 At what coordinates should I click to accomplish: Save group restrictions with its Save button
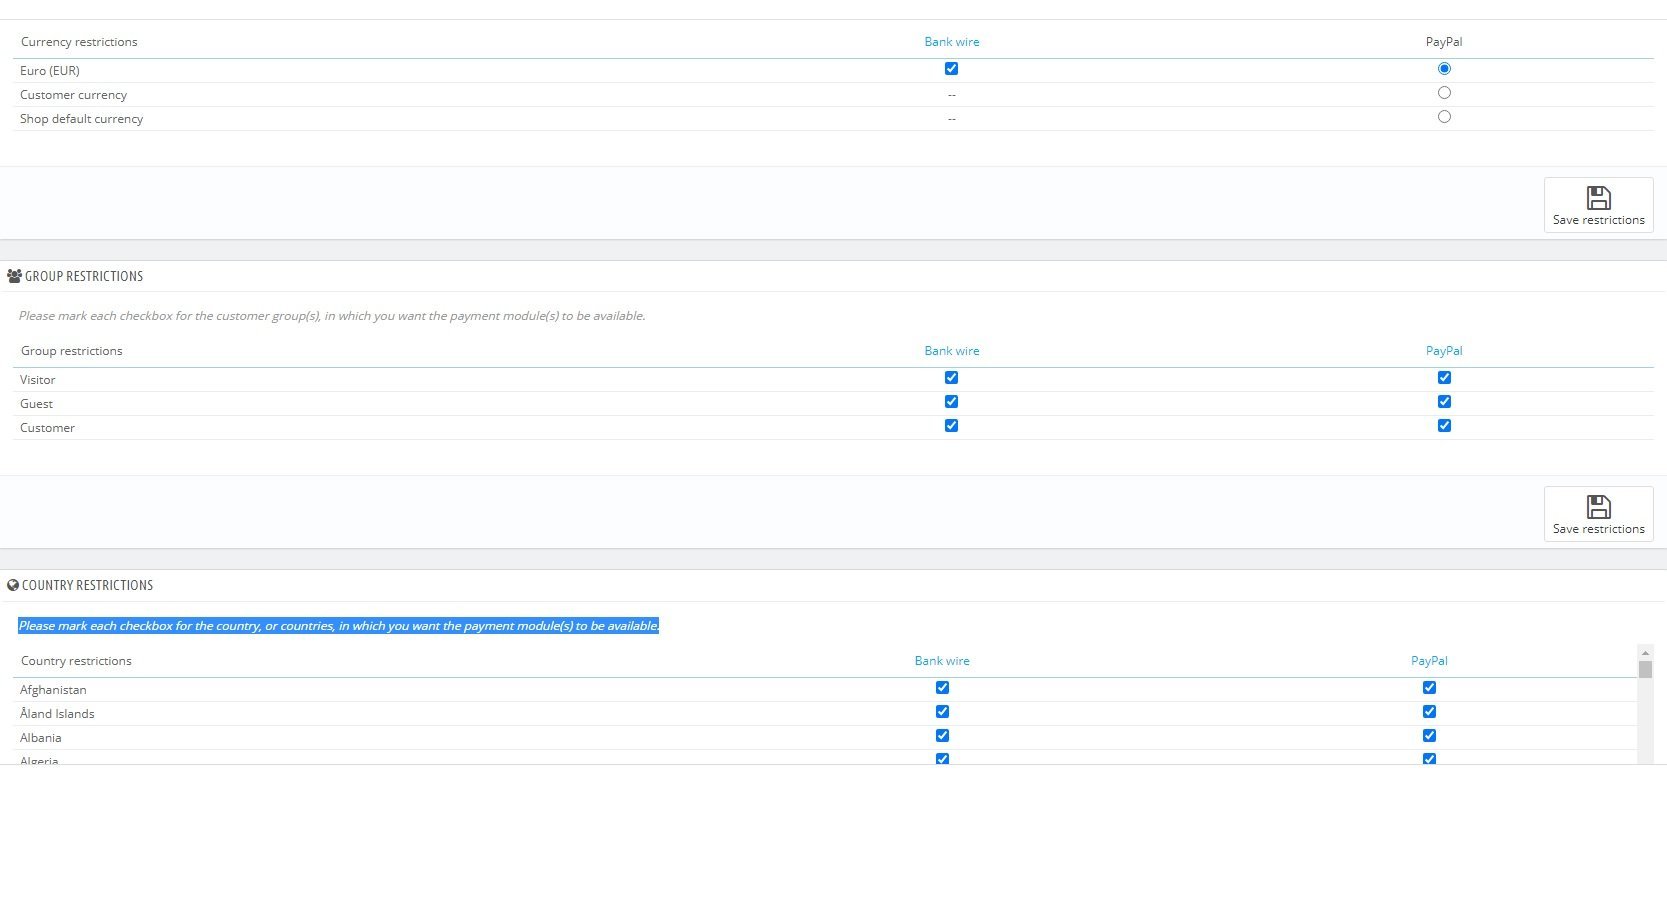pyautogui.click(x=1598, y=514)
